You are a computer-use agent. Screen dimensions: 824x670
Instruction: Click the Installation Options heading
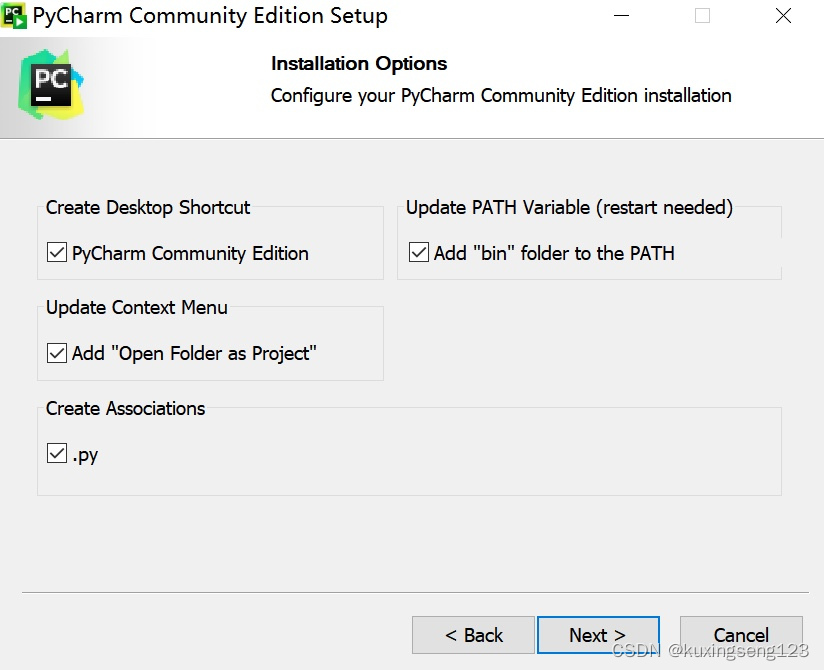(x=358, y=63)
